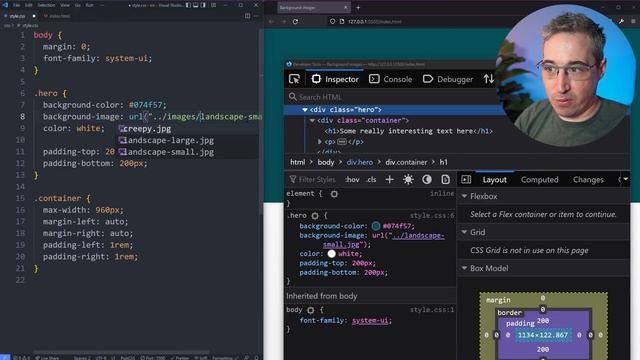The width and height of the screenshot is (640, 360).
Task: Click the event badge on the p element
Action: (x=342, y=142)
